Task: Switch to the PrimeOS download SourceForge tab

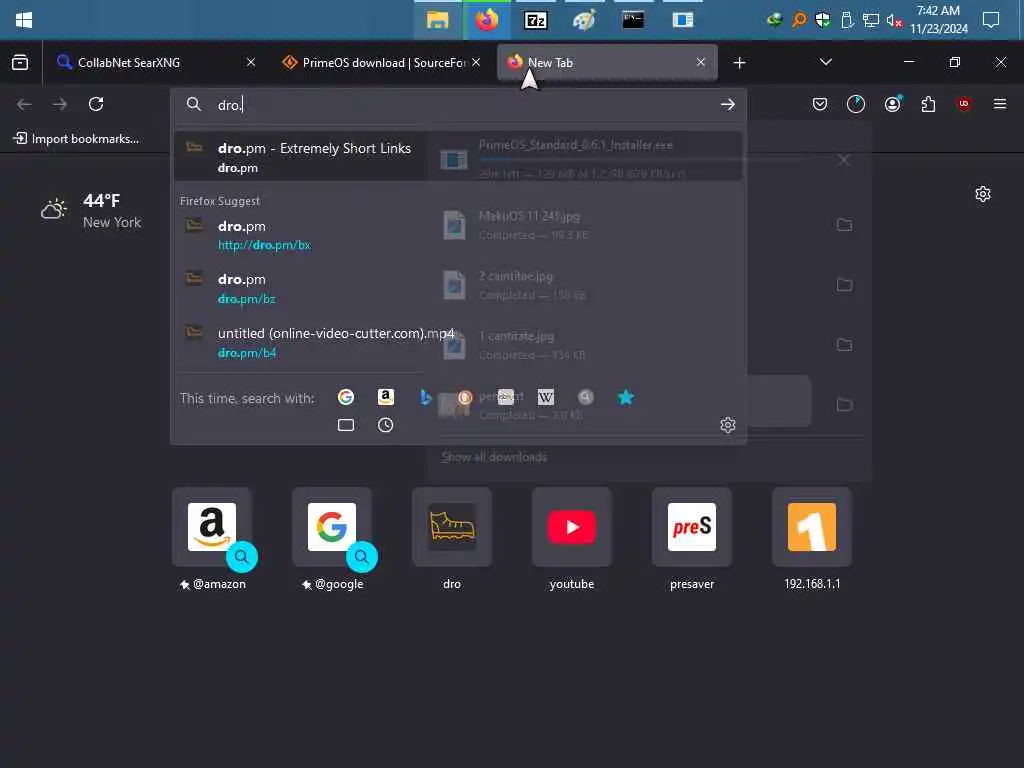Action: pos(381,63)
